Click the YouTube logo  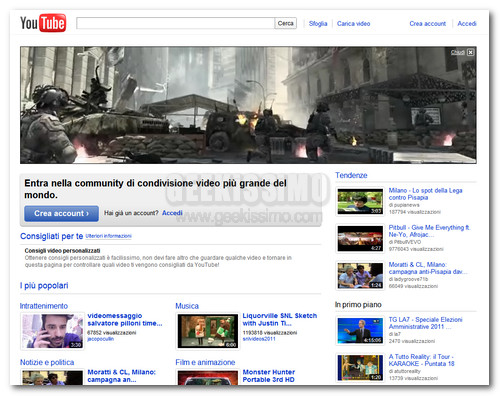(x=43, y=23)
